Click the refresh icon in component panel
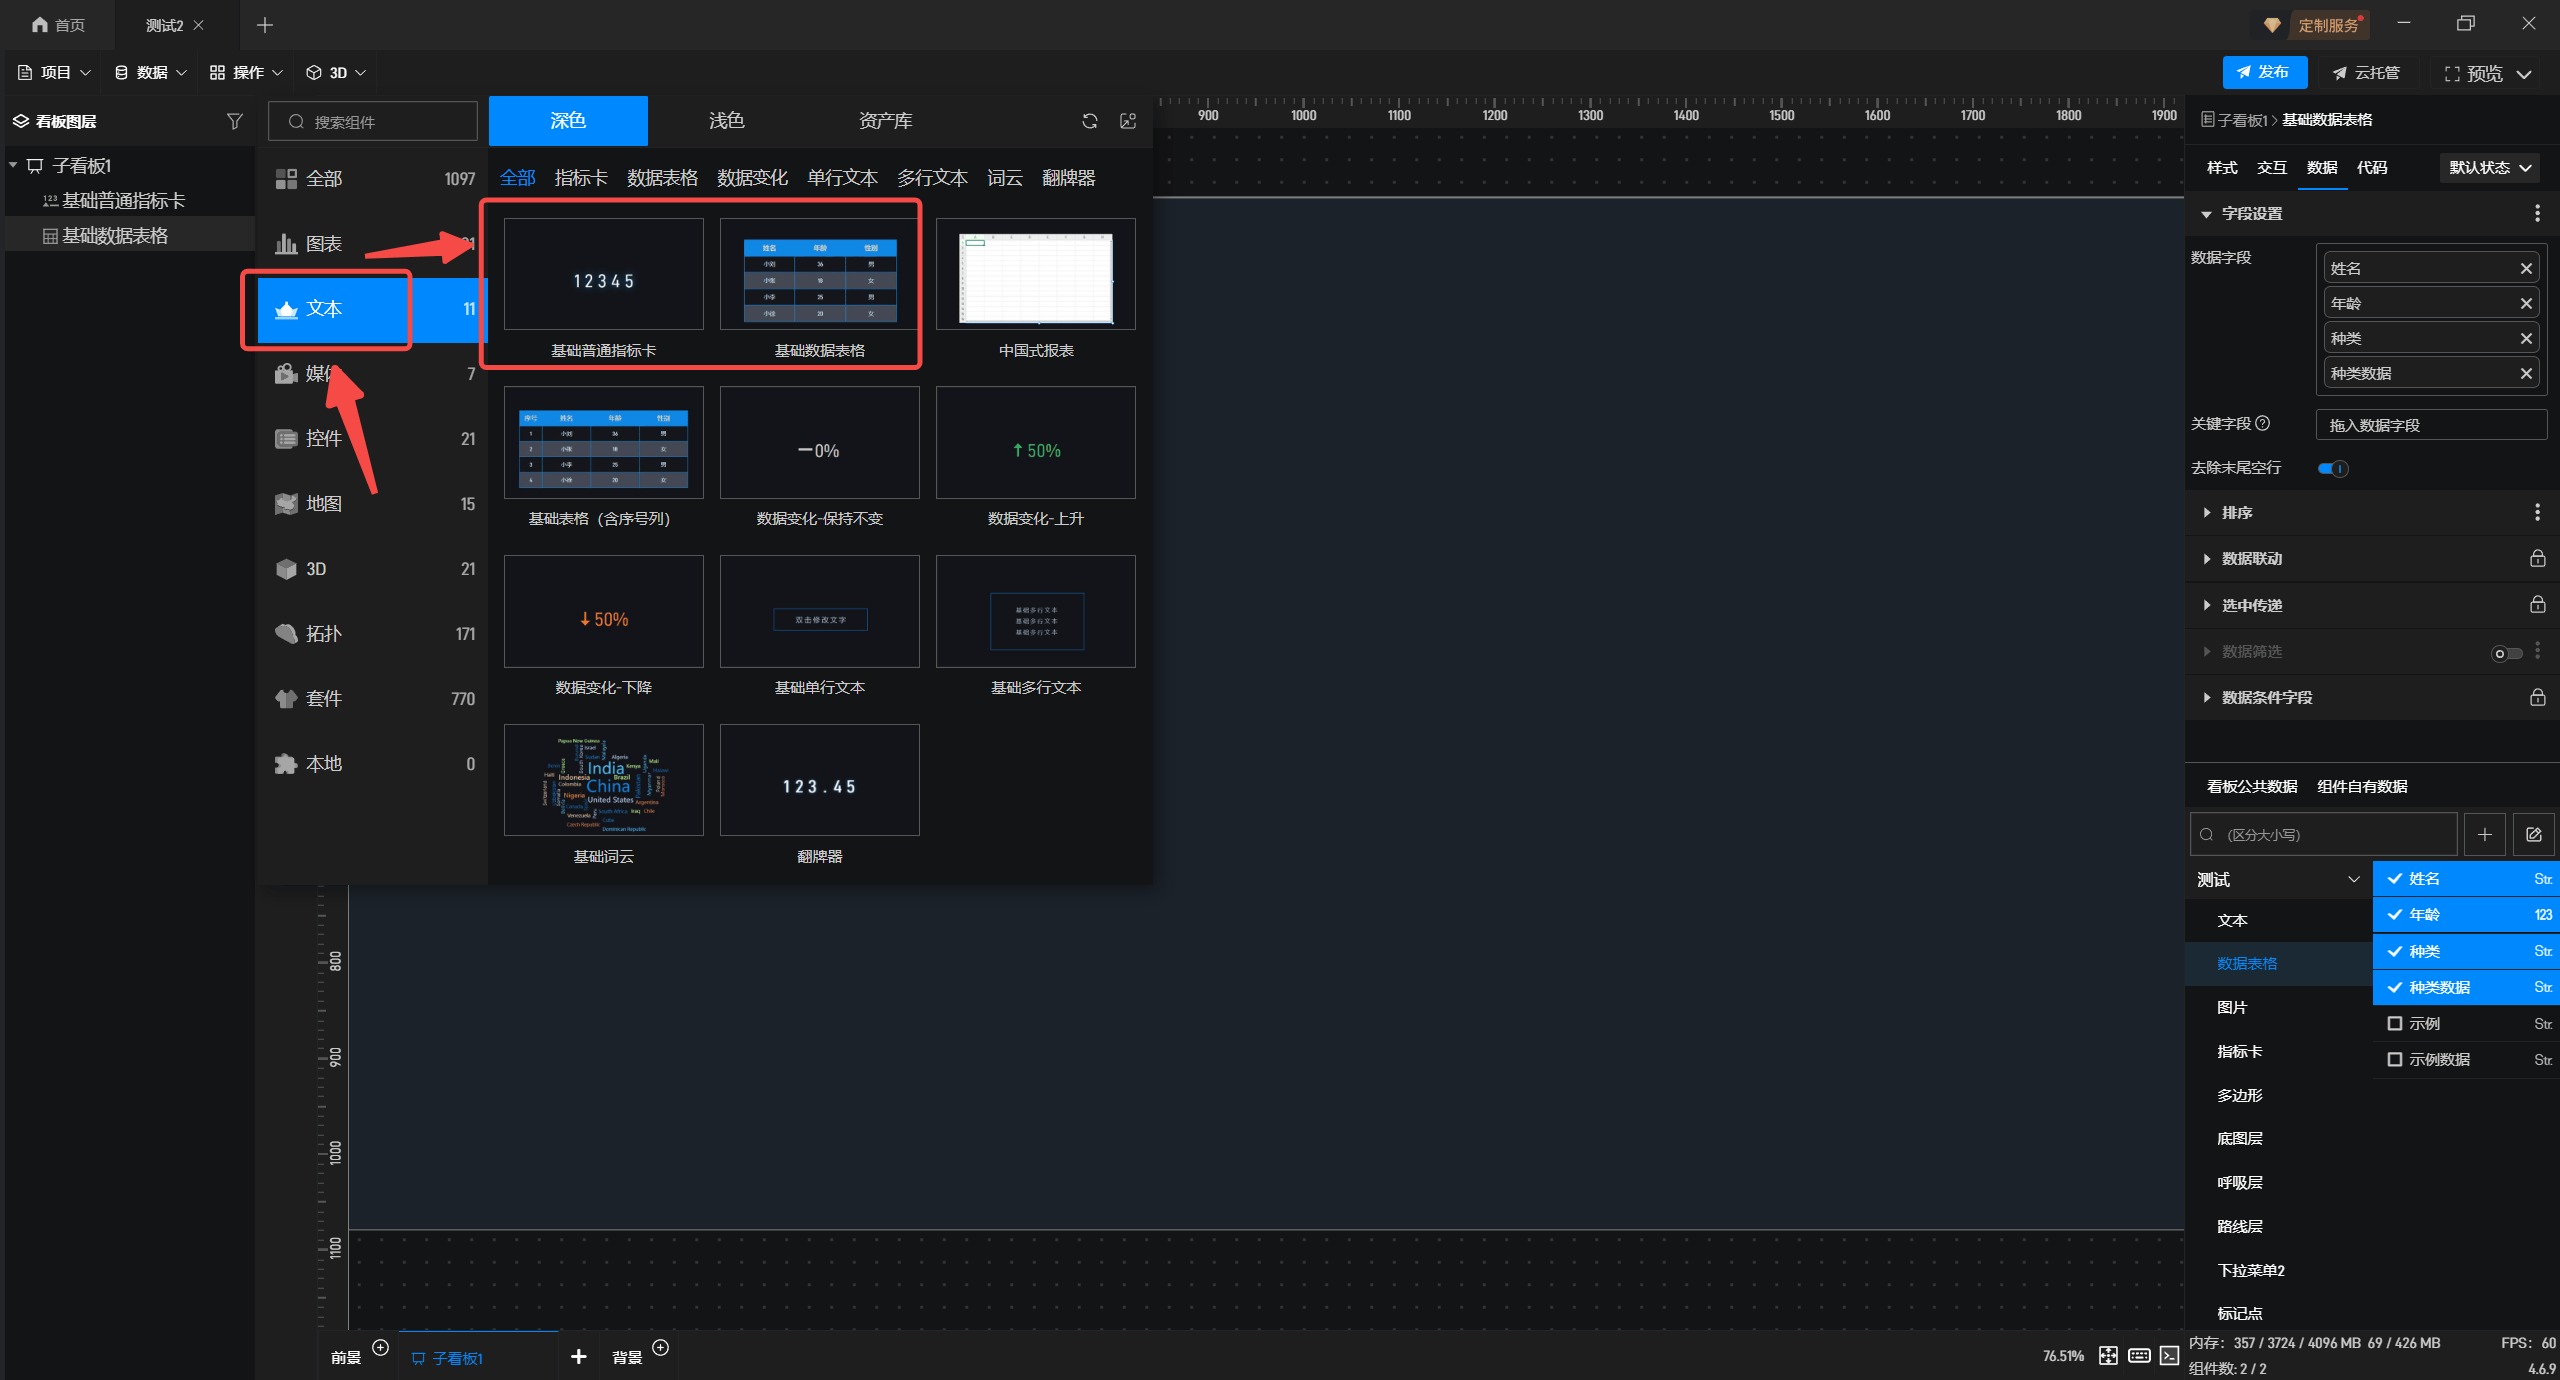The width and height of the screenshot is (2560, 1380). 1089,121
